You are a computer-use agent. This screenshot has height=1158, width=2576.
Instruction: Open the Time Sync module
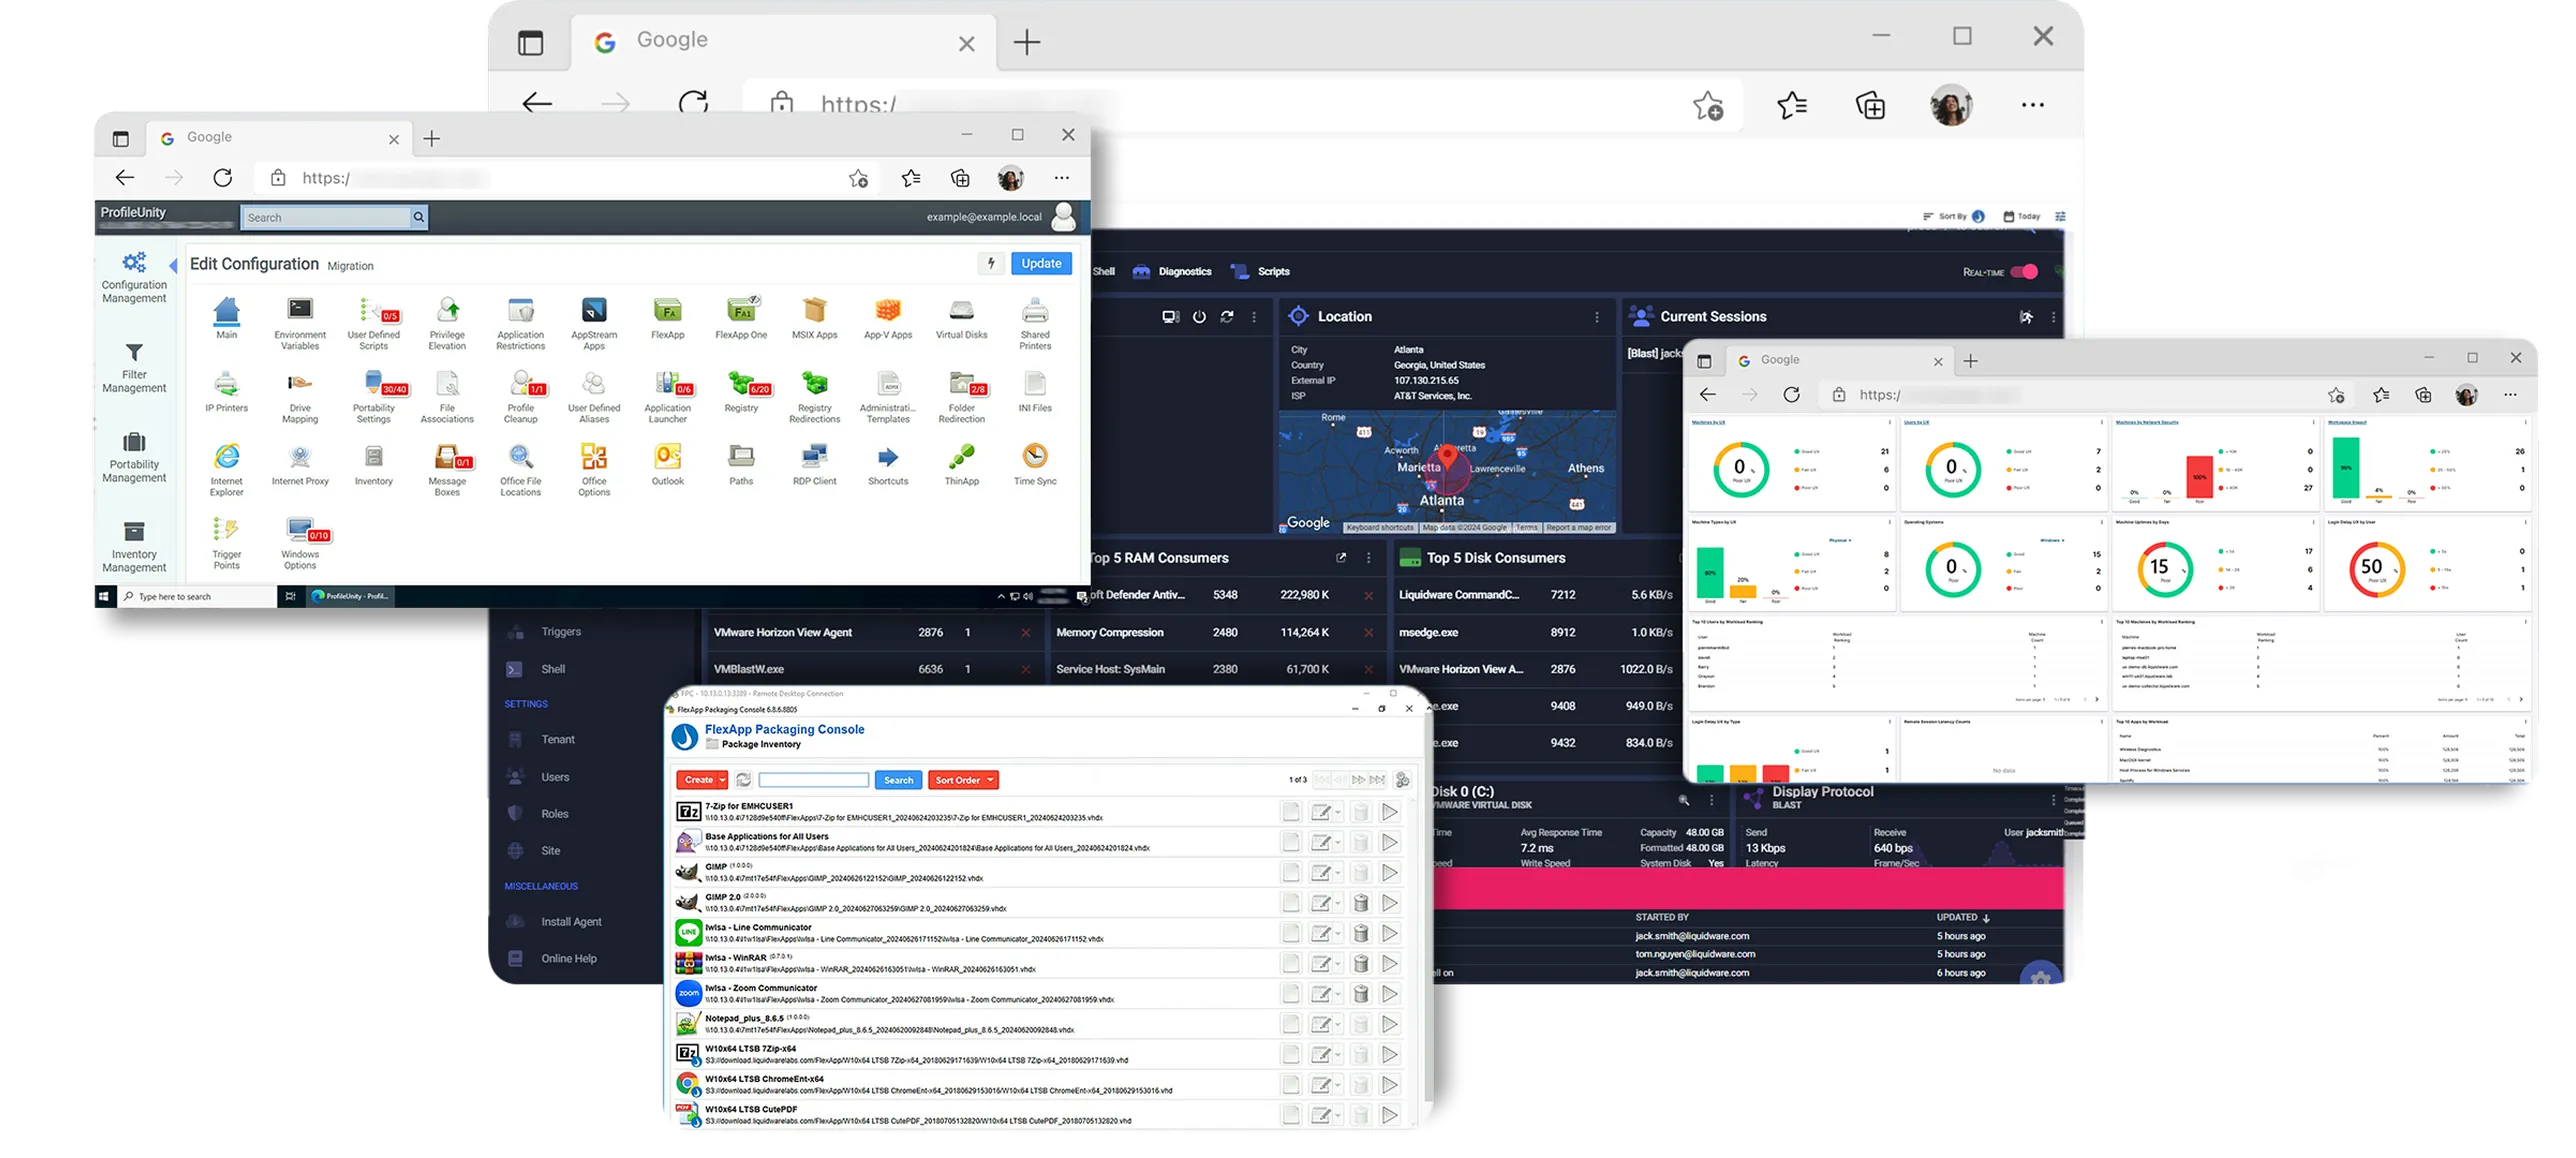tap(1035, 465)
